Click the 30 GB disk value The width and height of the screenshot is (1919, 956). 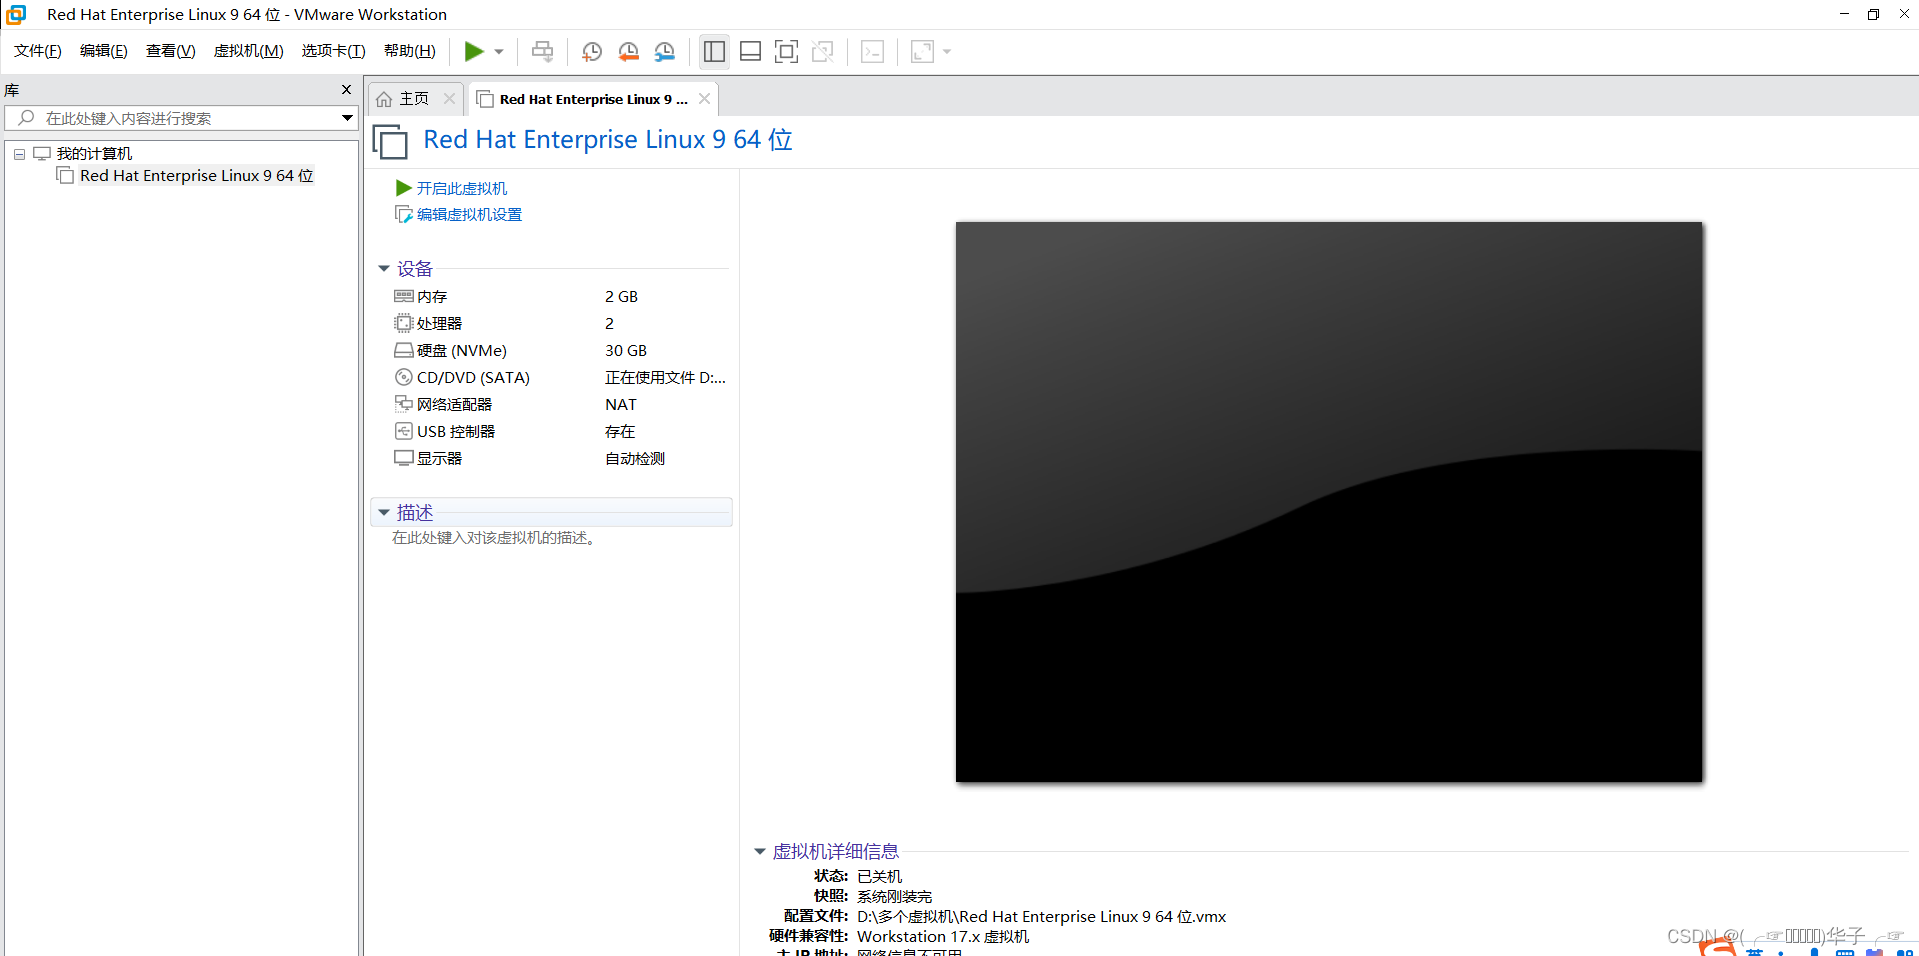(626, 350)
